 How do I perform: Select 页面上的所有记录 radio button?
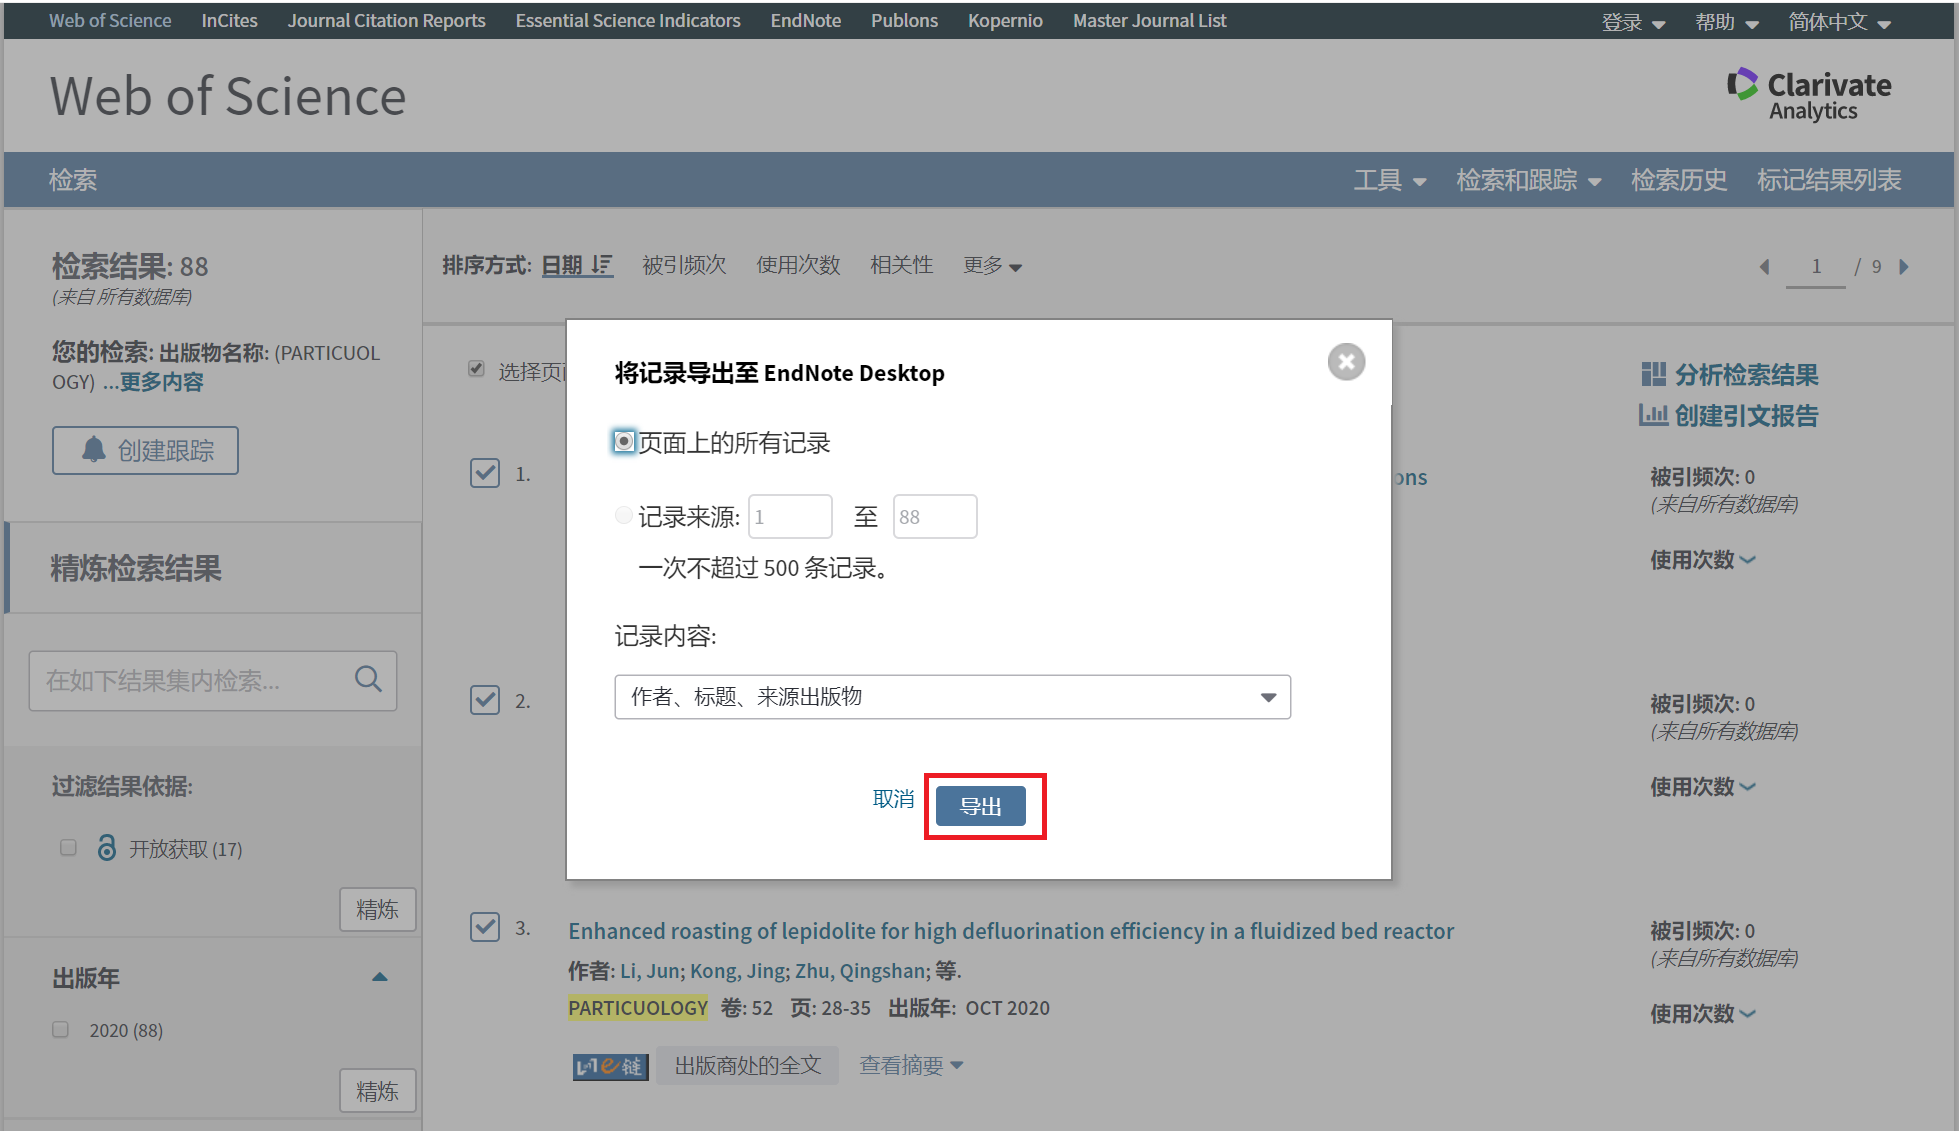click(x=624, y=442)
